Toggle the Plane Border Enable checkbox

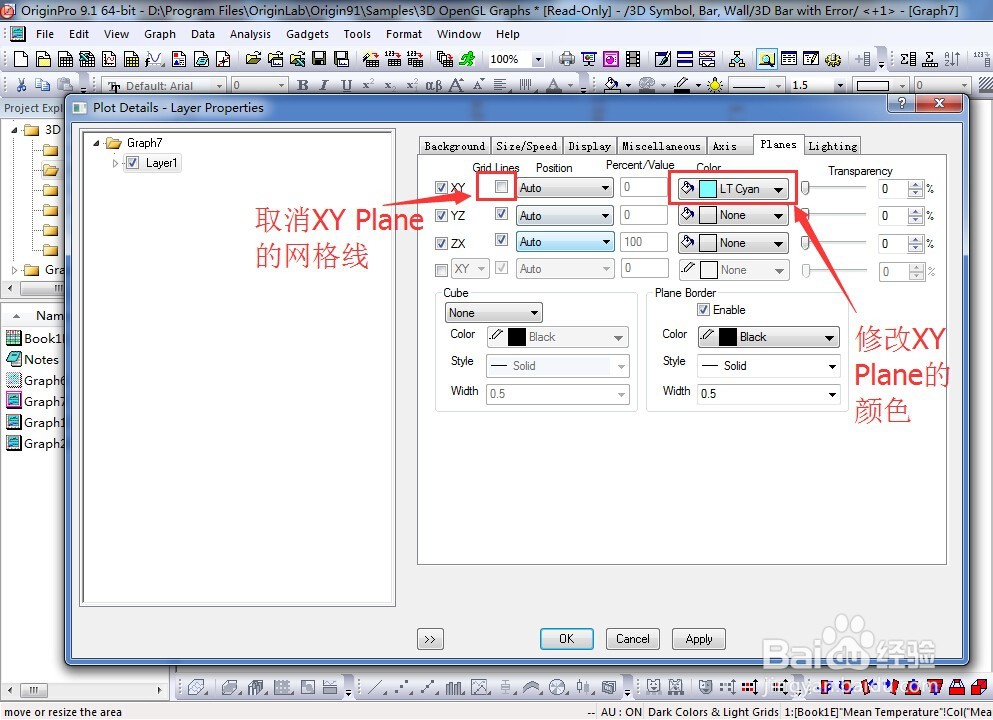703,310
